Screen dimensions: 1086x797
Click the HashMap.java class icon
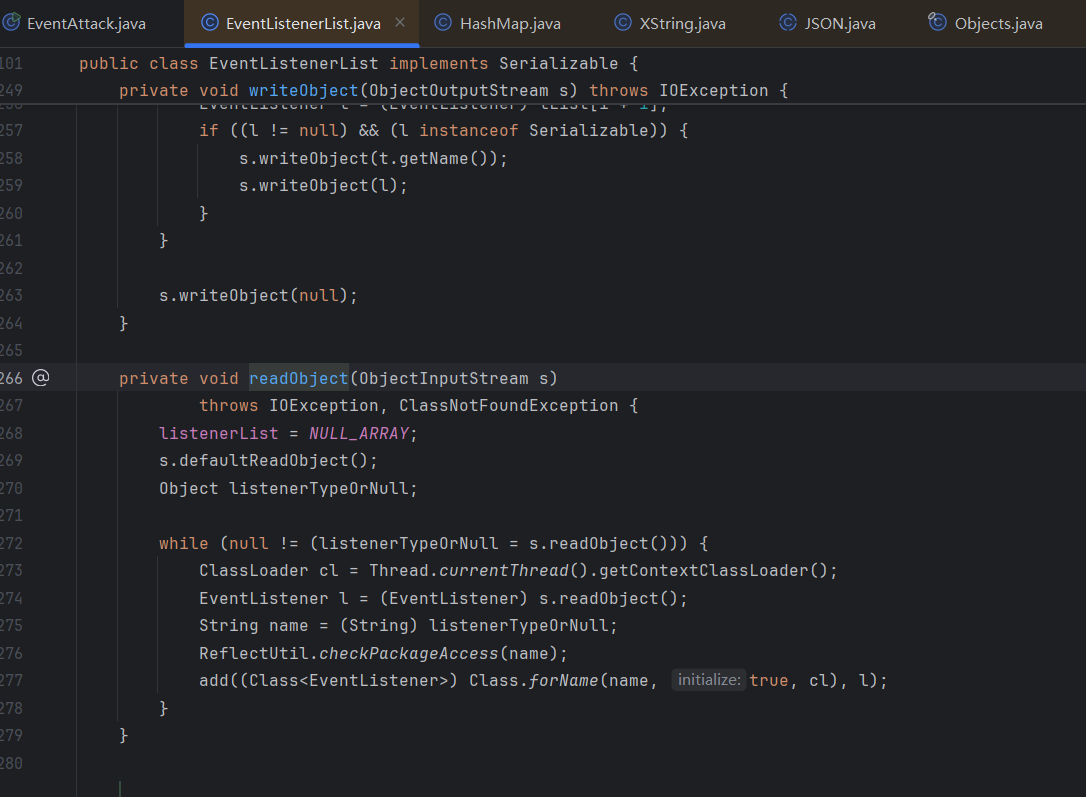pos(443,23)
